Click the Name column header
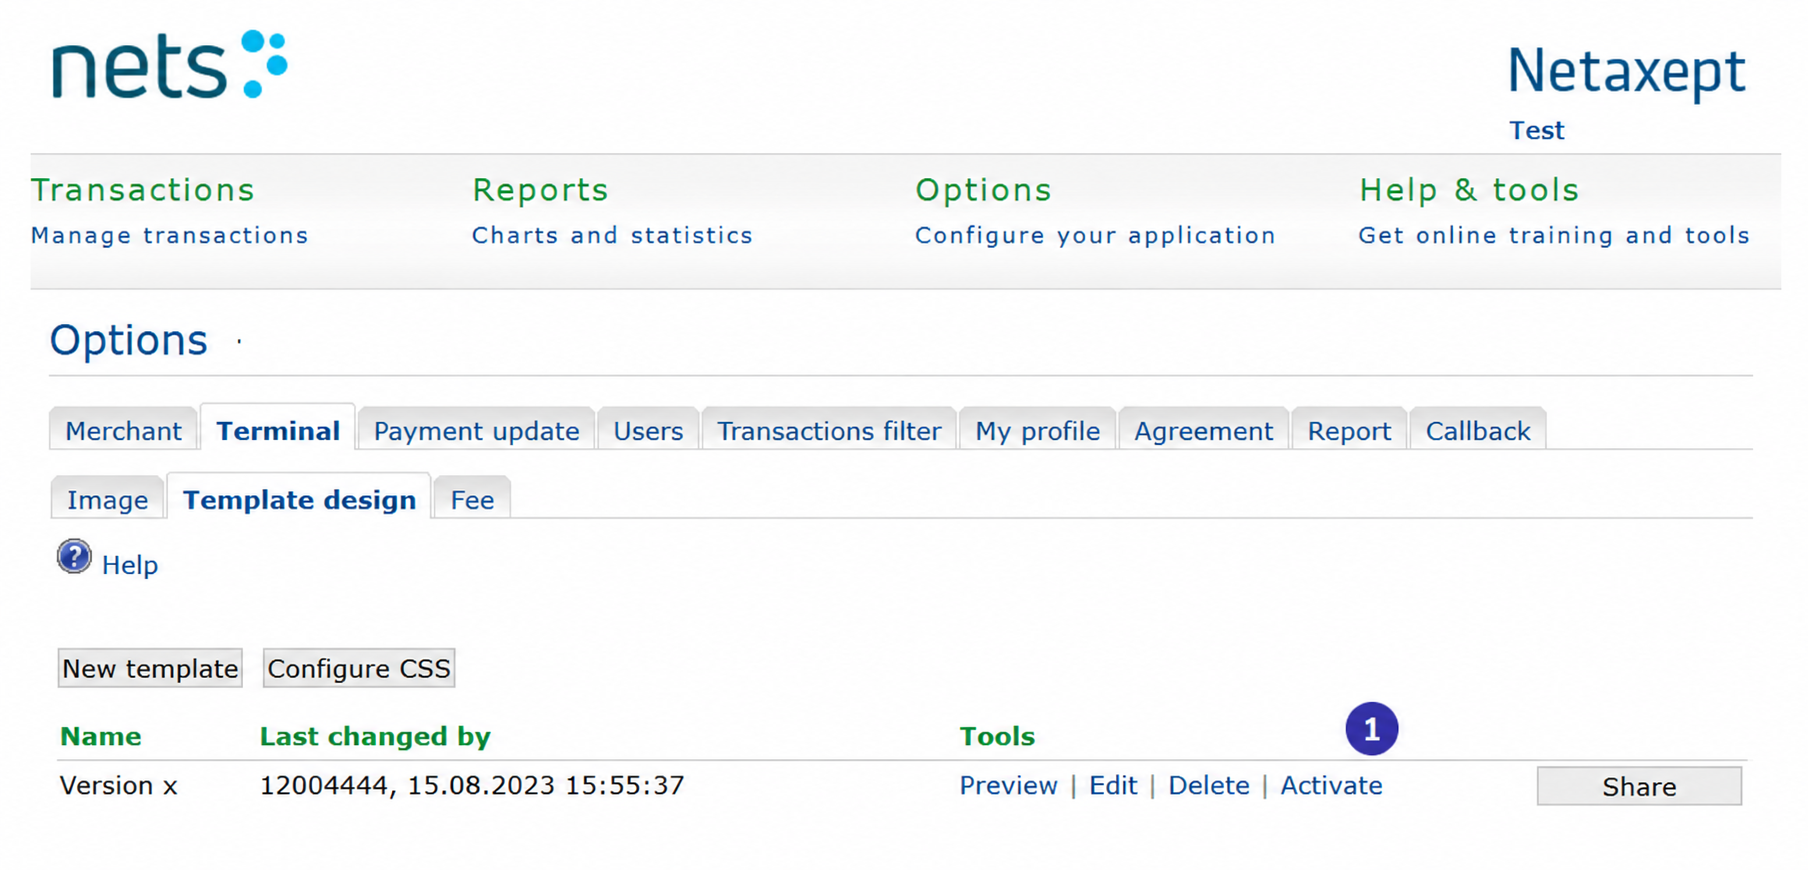 point(100,736)
